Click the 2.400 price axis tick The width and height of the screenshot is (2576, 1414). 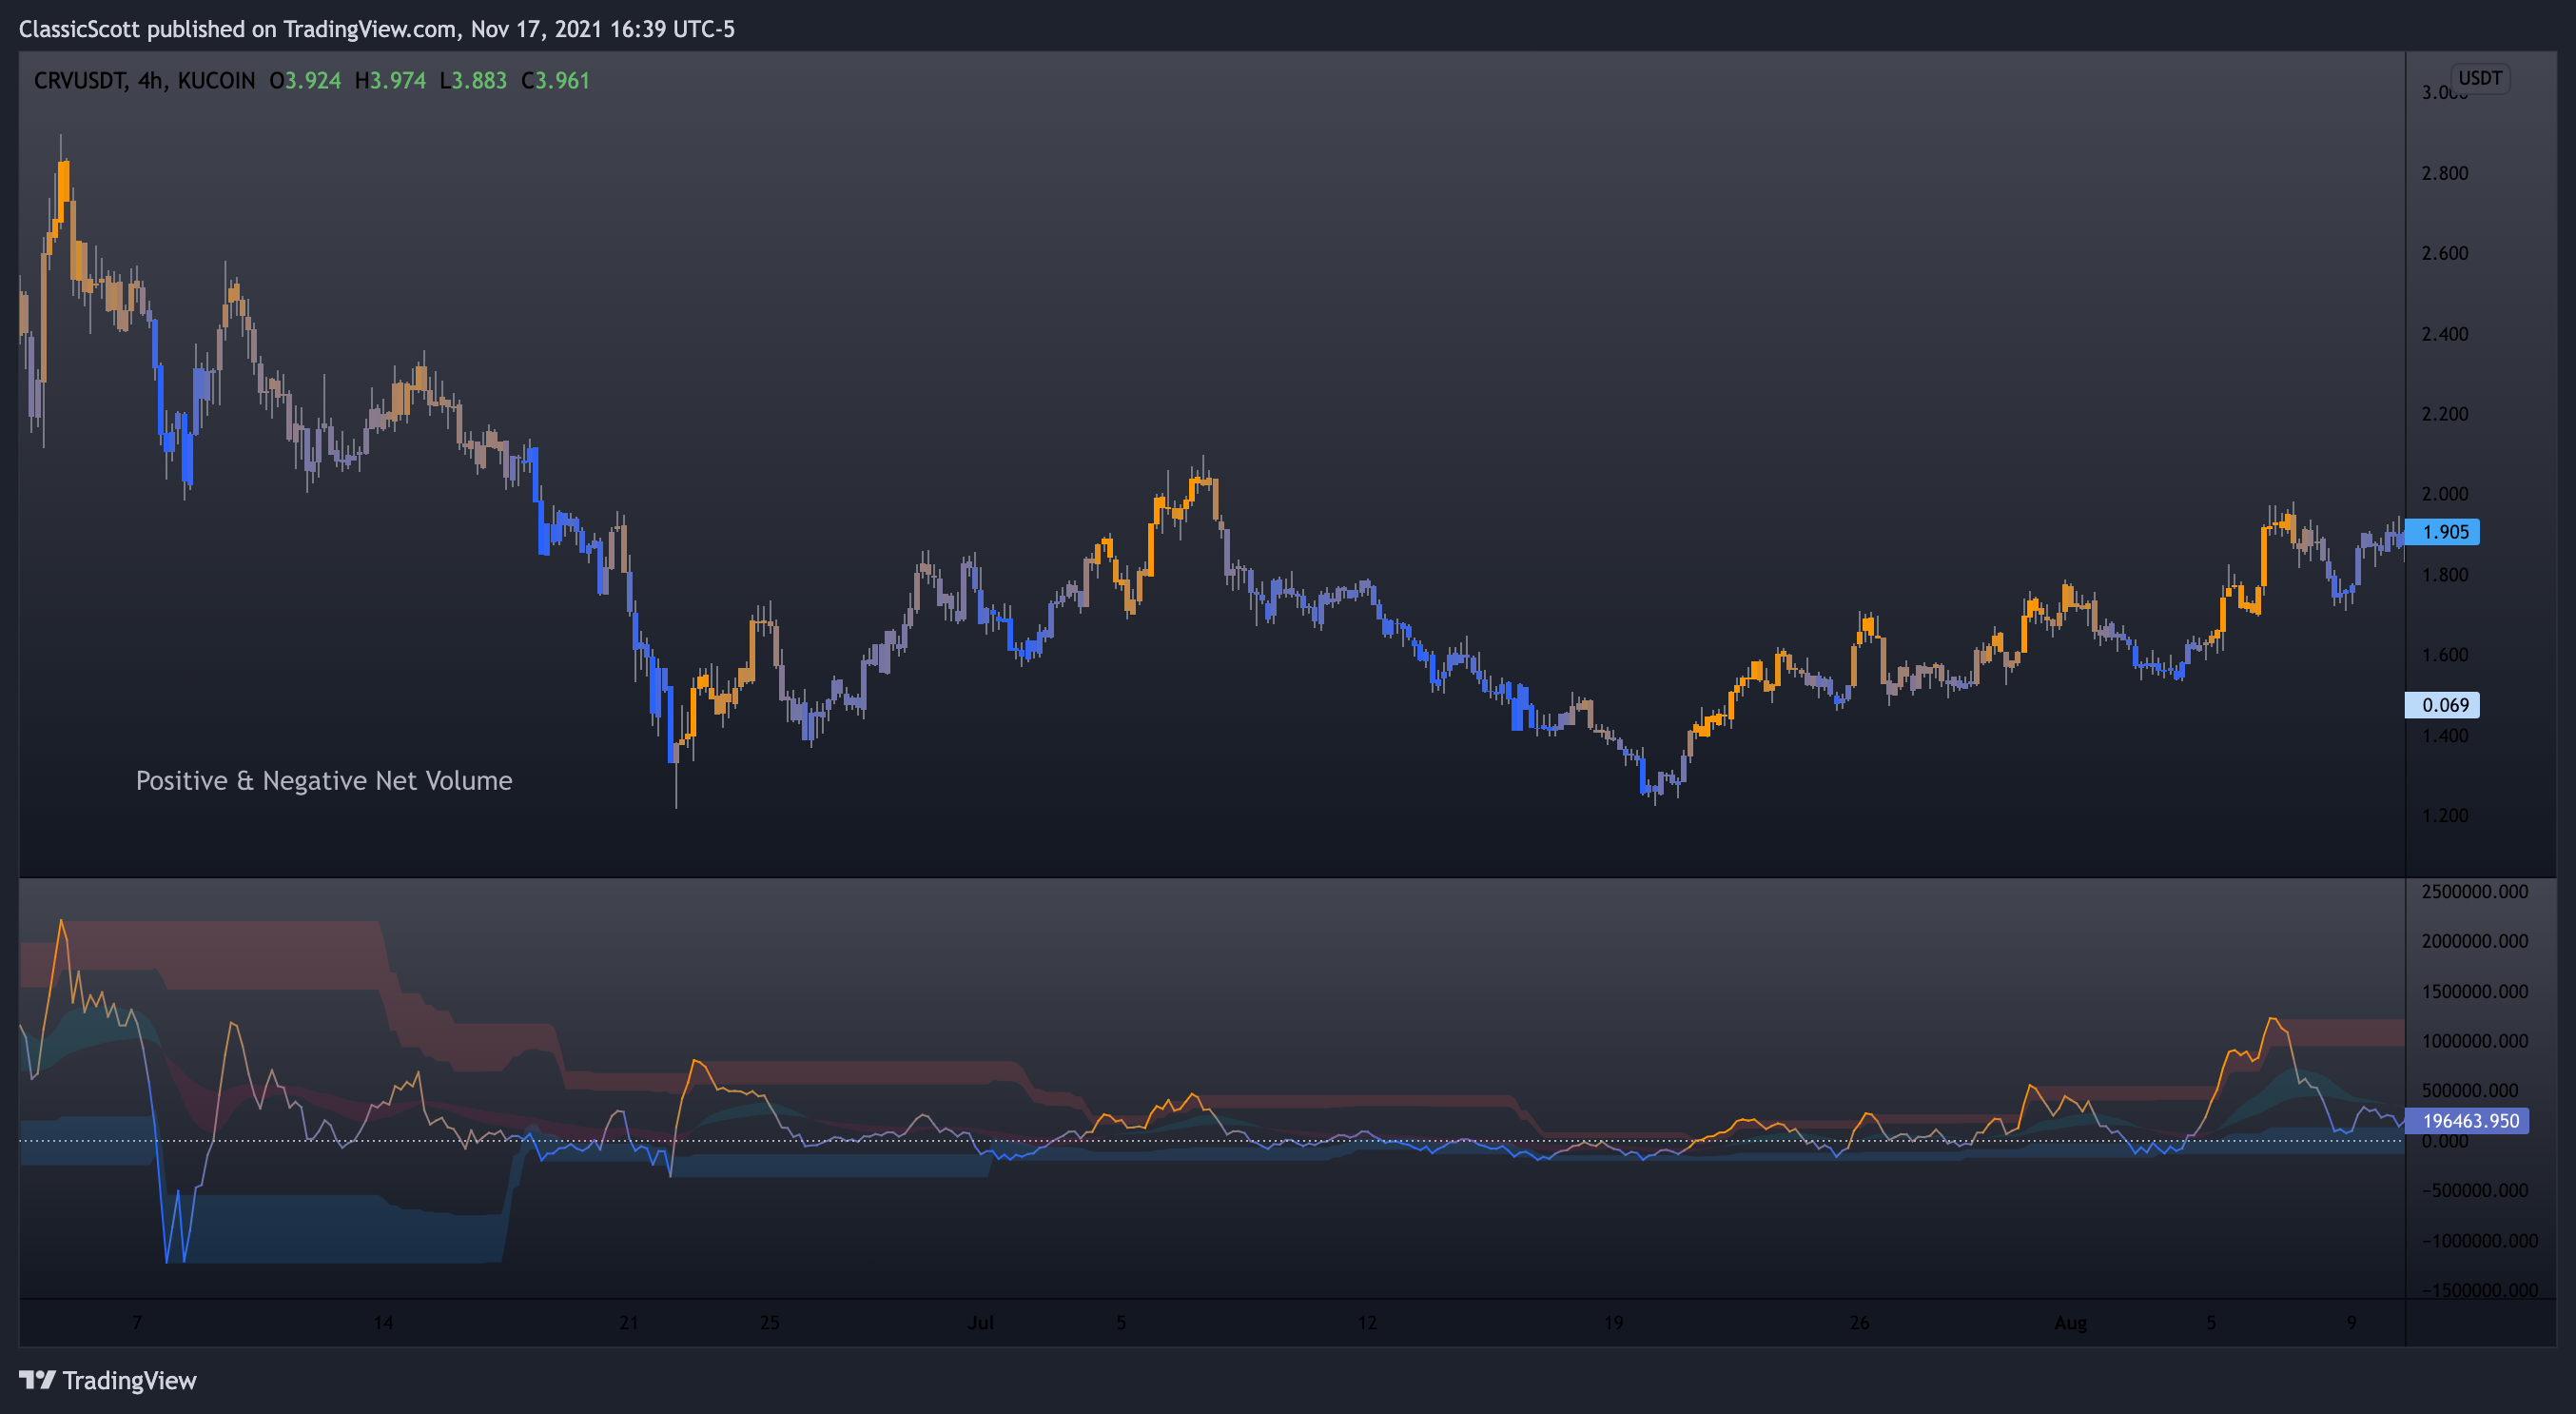tap(2444, 334)
